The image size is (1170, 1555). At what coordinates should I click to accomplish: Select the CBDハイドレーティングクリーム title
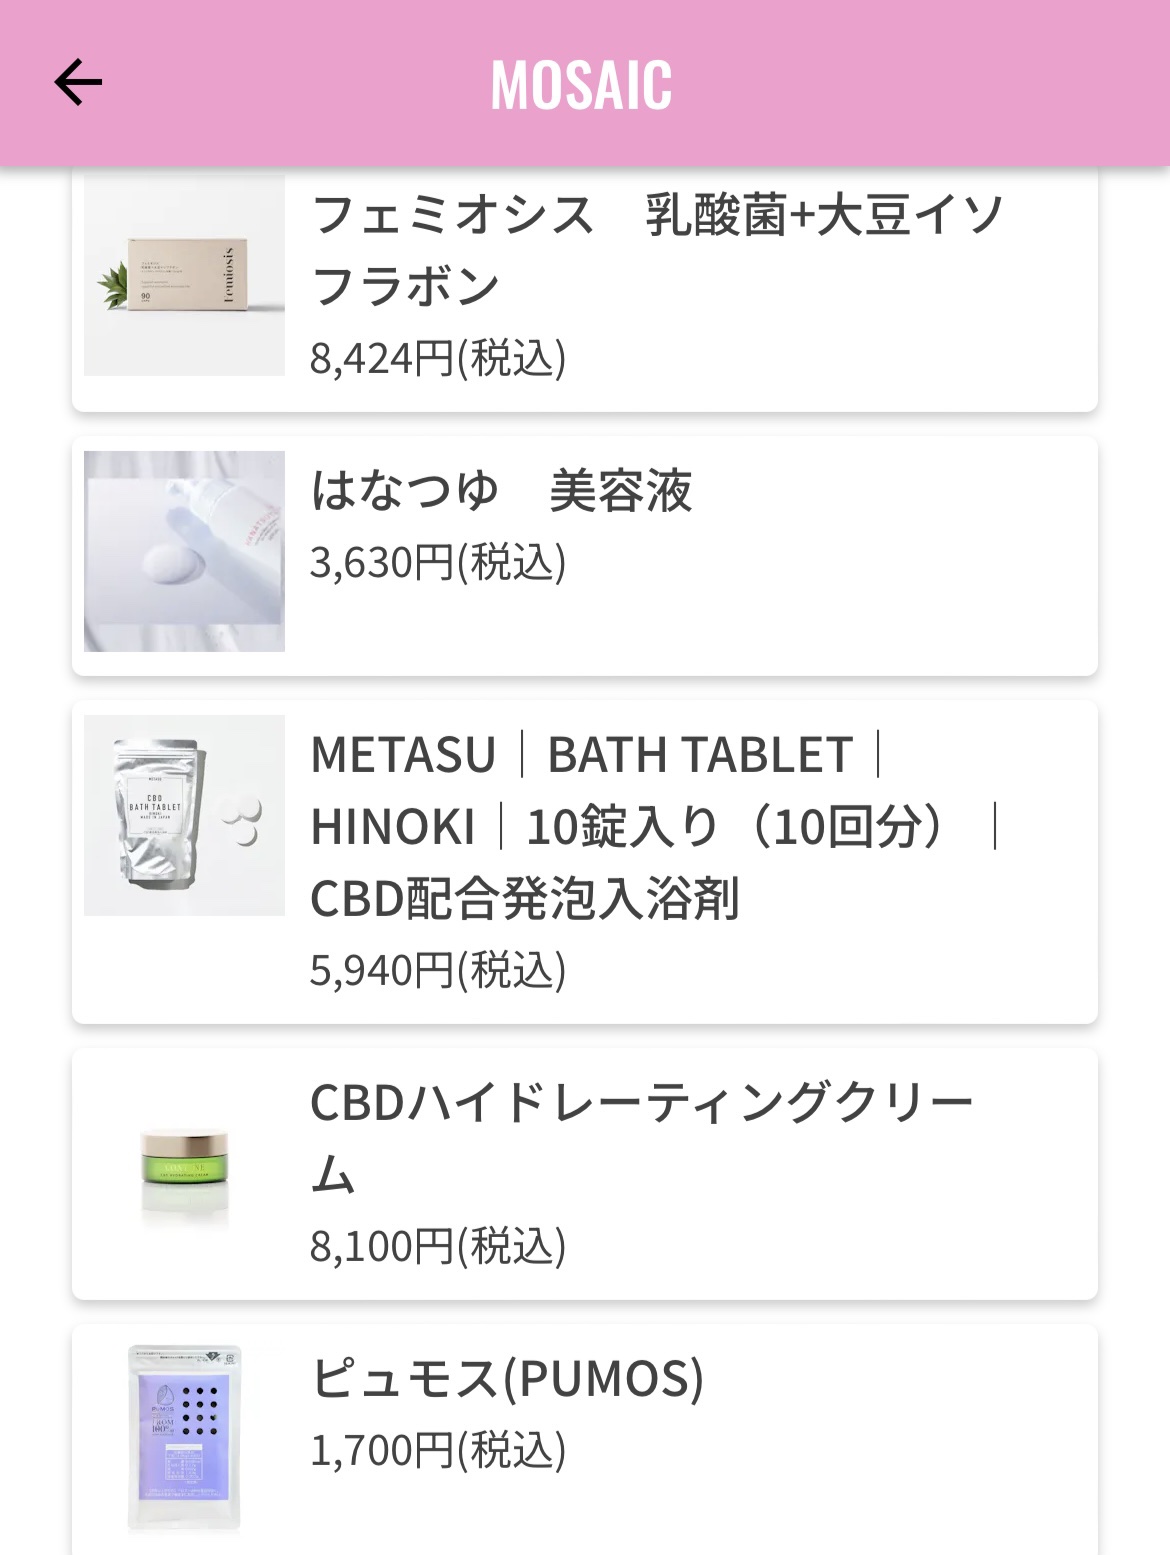pos(640,1138)
